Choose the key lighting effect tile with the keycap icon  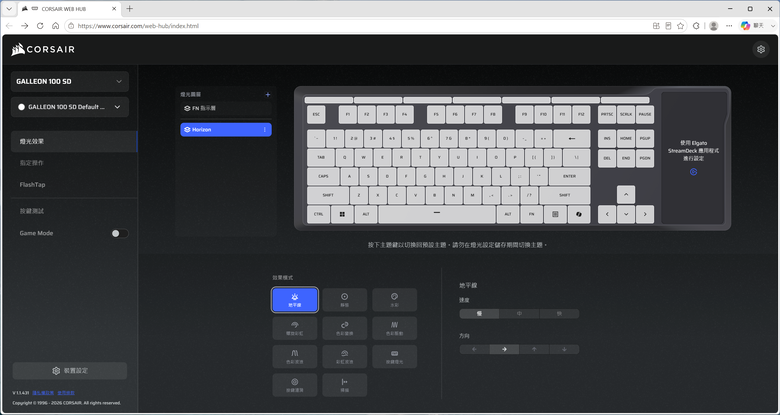394,356
